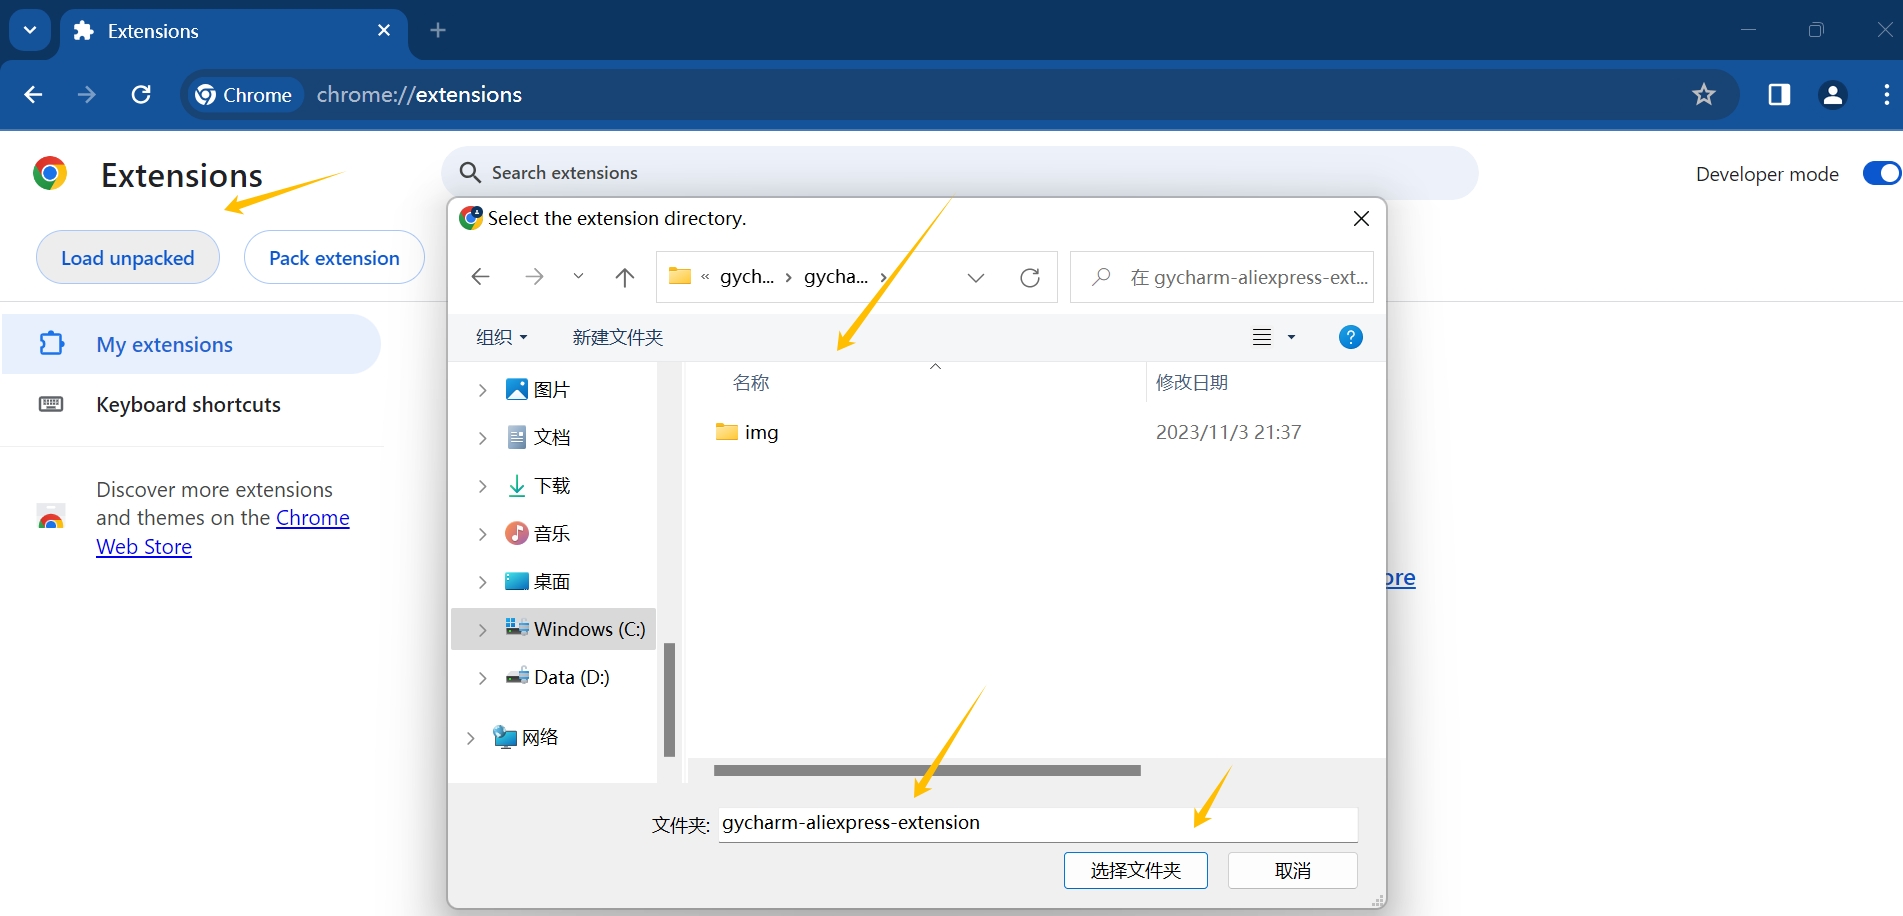1903x916 pixels.
Task: Open the view options dropdown arrow
Action: click(1291, 337)
